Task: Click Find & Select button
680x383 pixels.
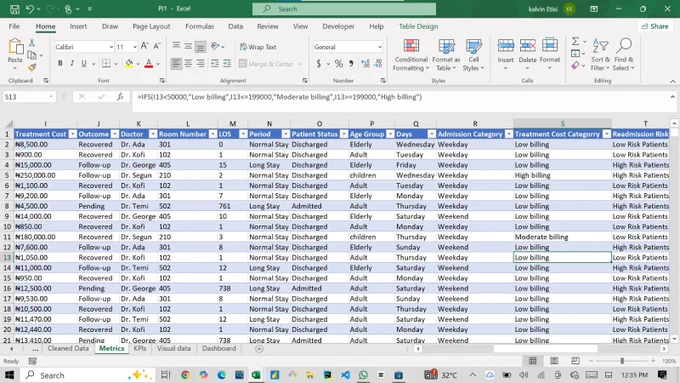Action: tap(624, 55)
